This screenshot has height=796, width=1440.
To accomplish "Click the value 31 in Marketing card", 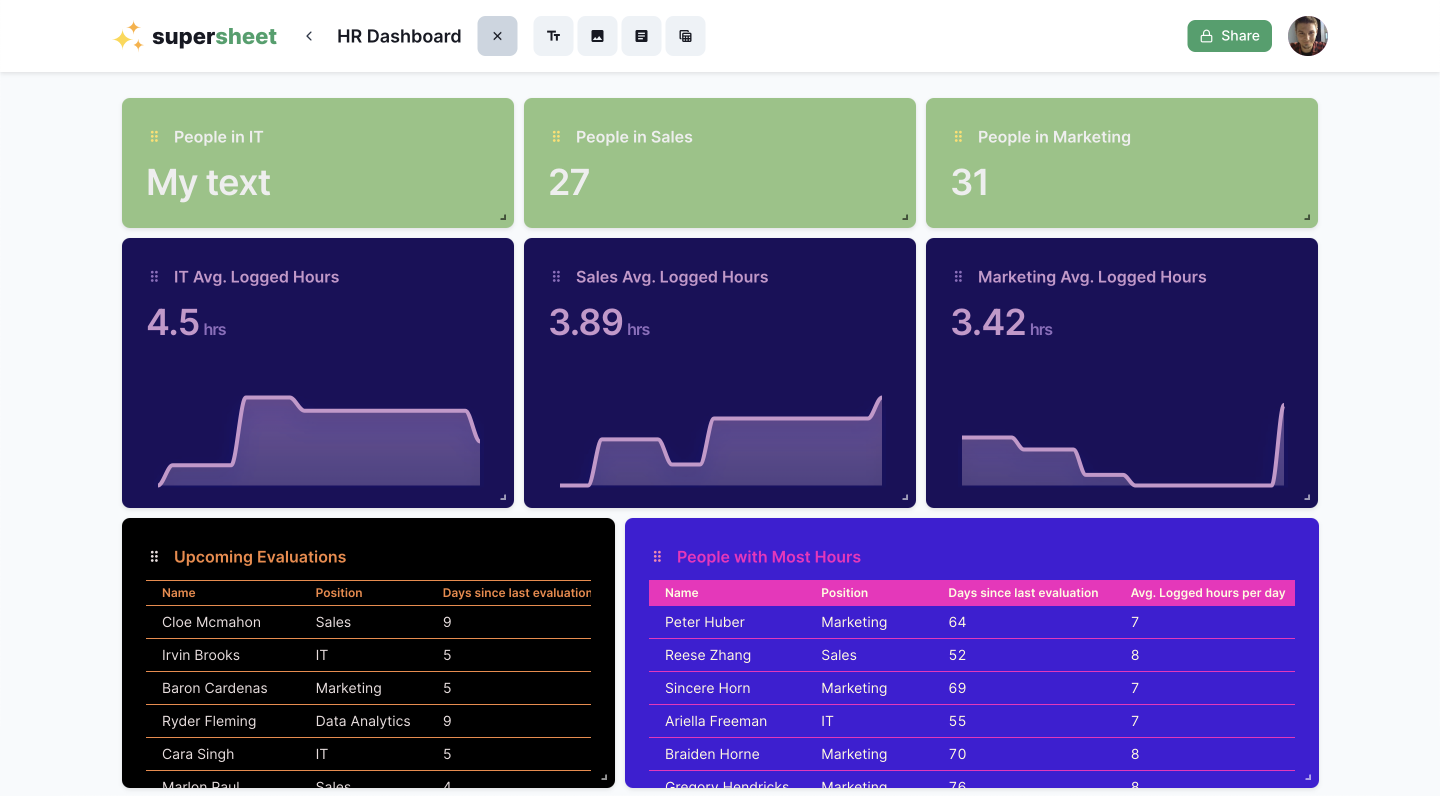I will pyautogui.click(x=970, y=183).
